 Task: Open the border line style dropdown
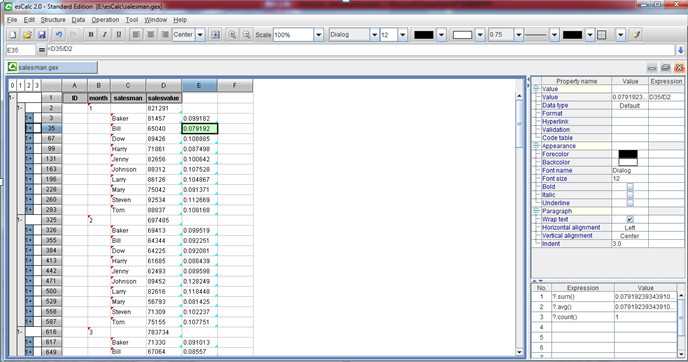[x=555, y=35]
